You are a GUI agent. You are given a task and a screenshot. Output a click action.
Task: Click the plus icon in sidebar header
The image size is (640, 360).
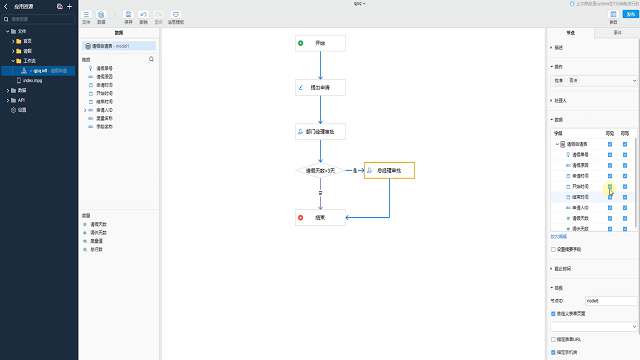click(x=69, y=7)
